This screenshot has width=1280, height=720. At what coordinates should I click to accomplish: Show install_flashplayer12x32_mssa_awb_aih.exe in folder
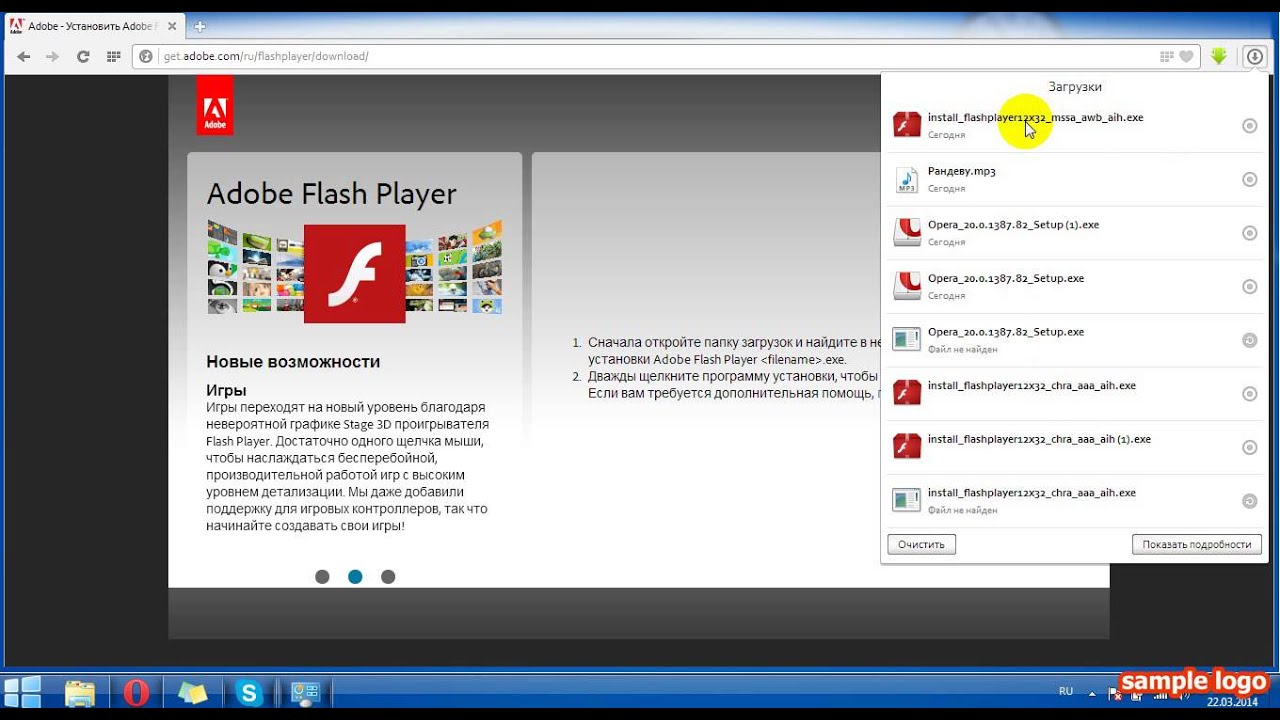[1249, 126]
